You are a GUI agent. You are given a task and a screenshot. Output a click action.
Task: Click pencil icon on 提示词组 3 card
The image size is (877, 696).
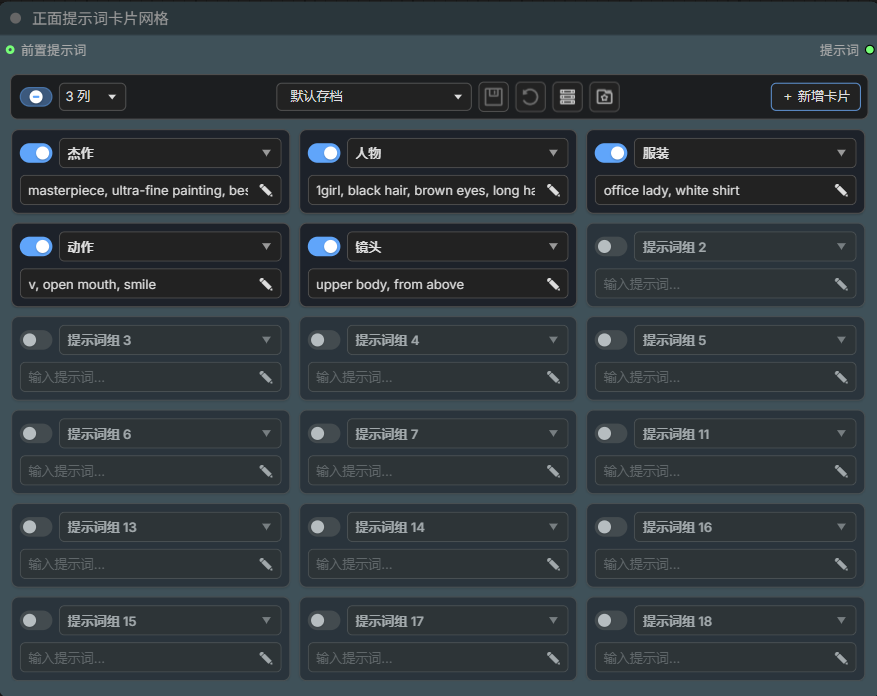[266, 378]
